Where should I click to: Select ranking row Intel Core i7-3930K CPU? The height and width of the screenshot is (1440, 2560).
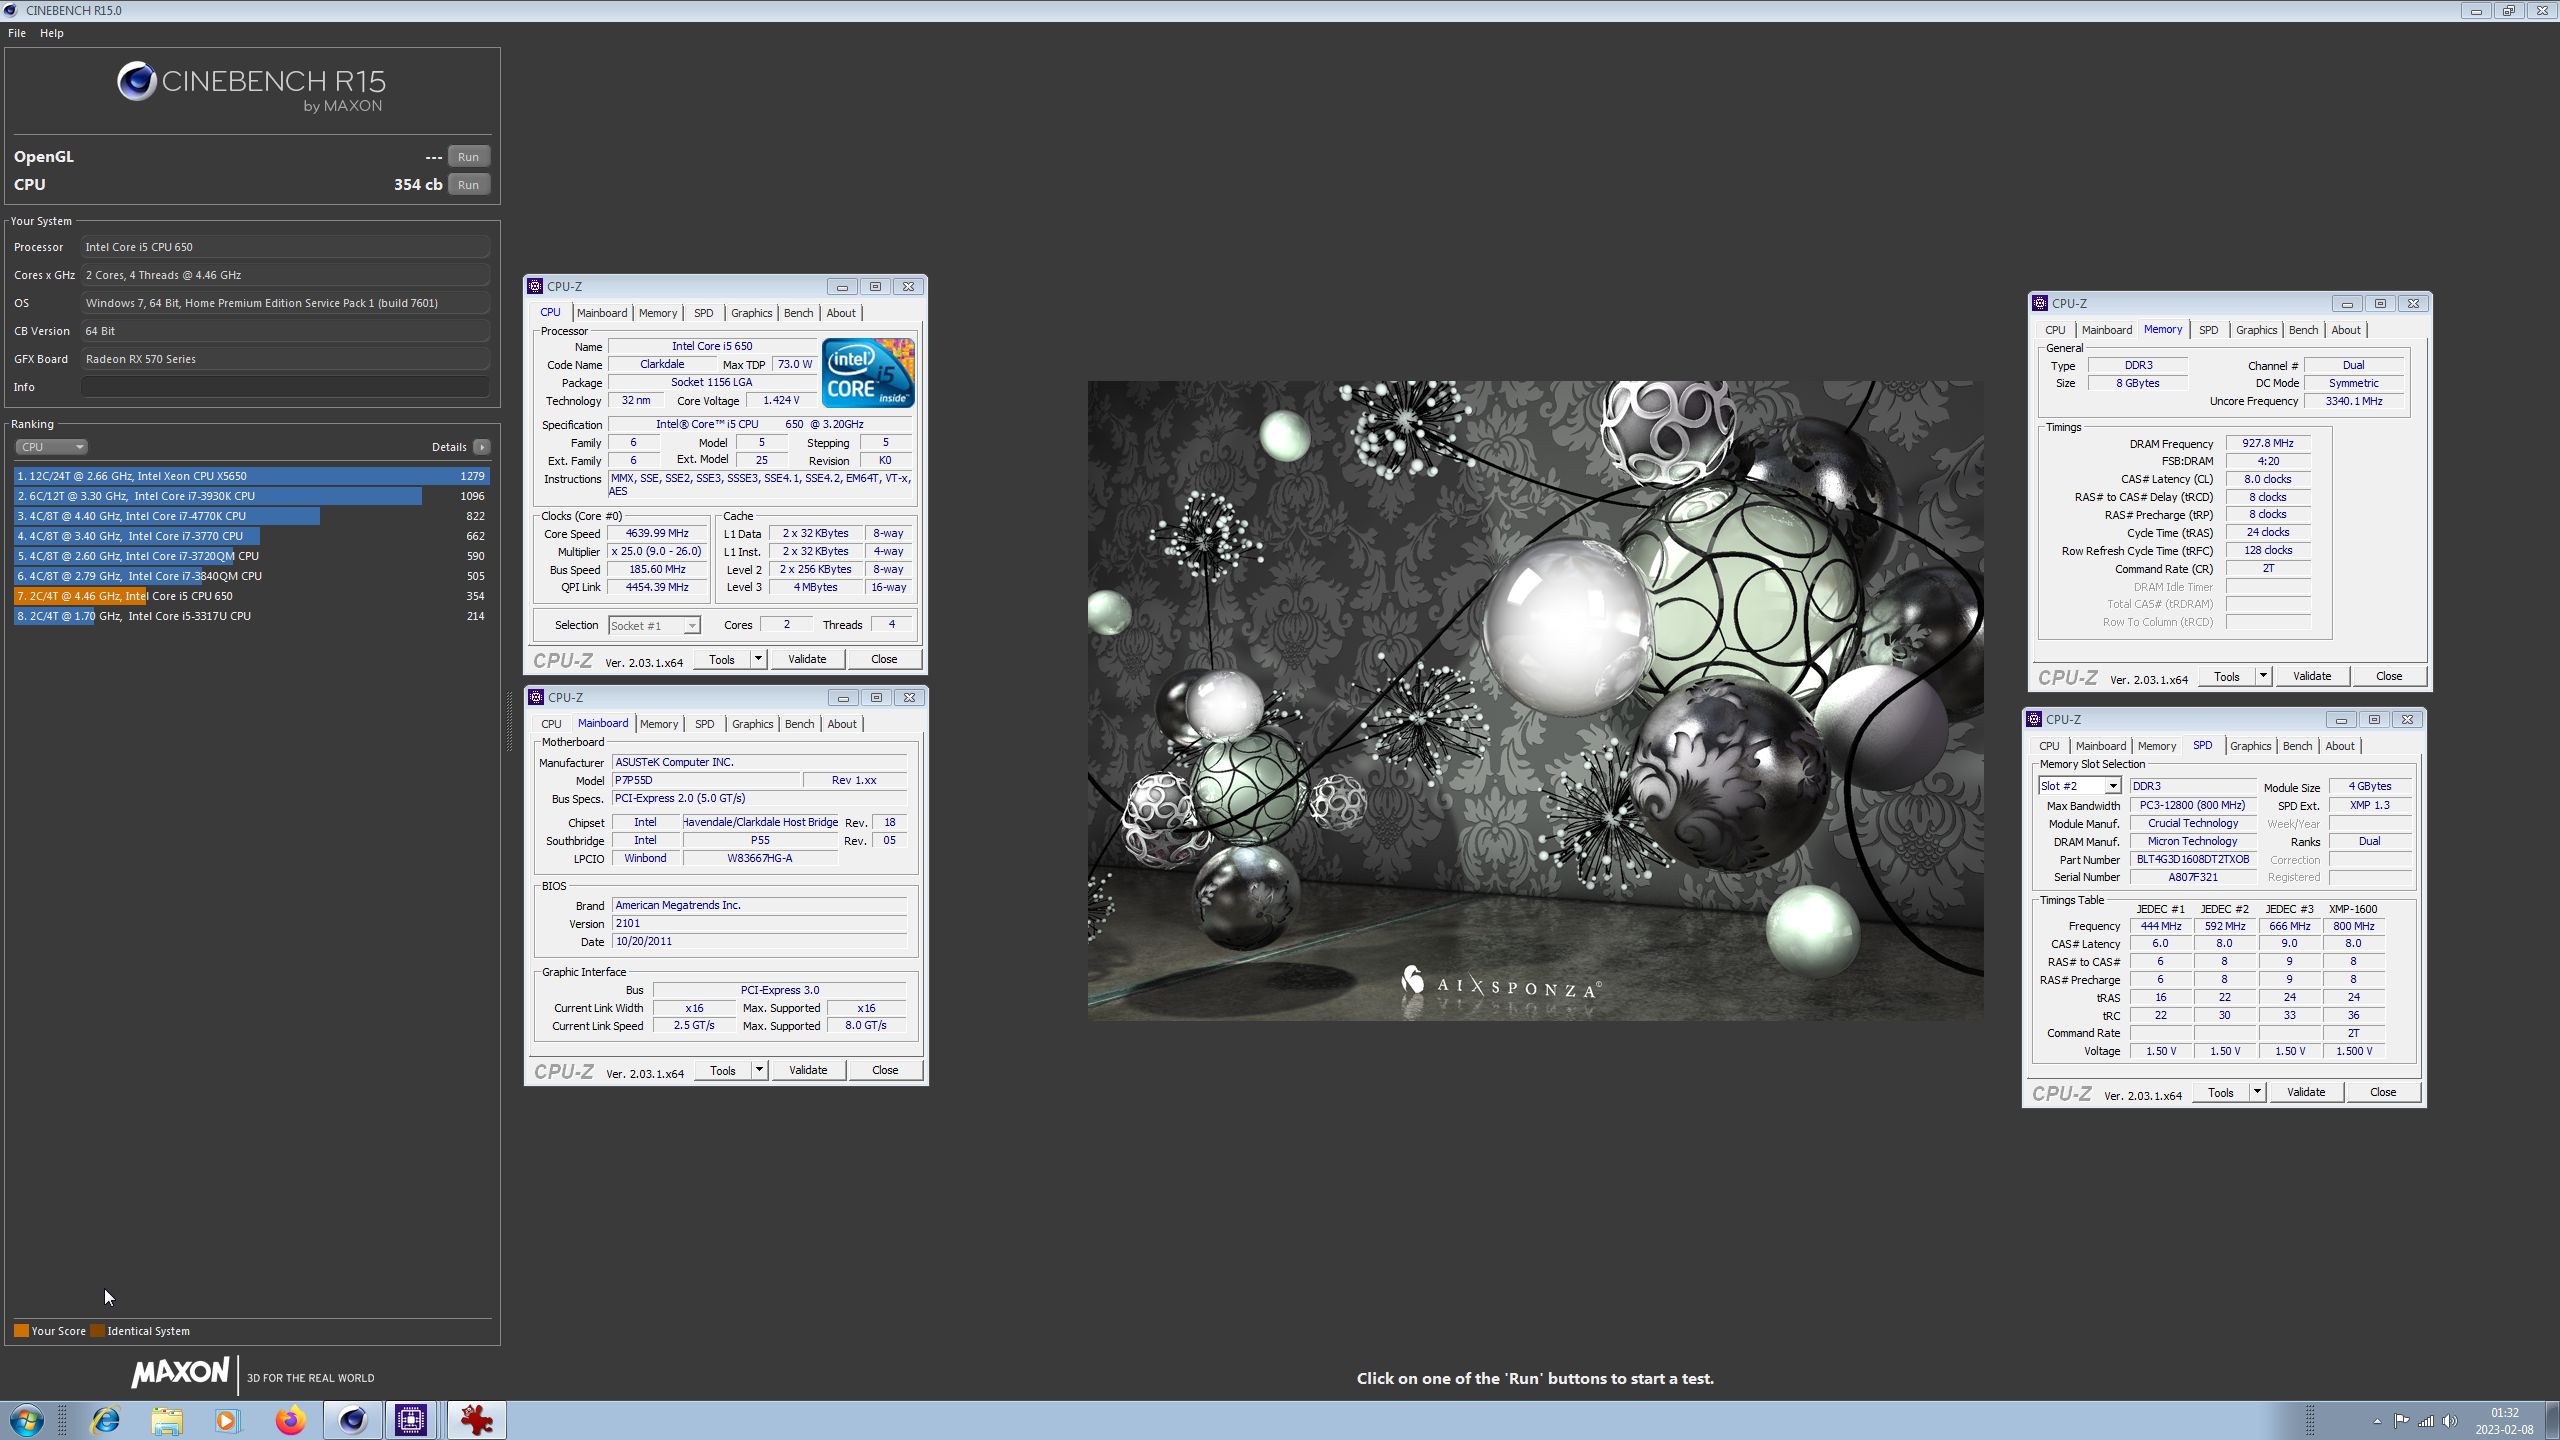(251, 496)
